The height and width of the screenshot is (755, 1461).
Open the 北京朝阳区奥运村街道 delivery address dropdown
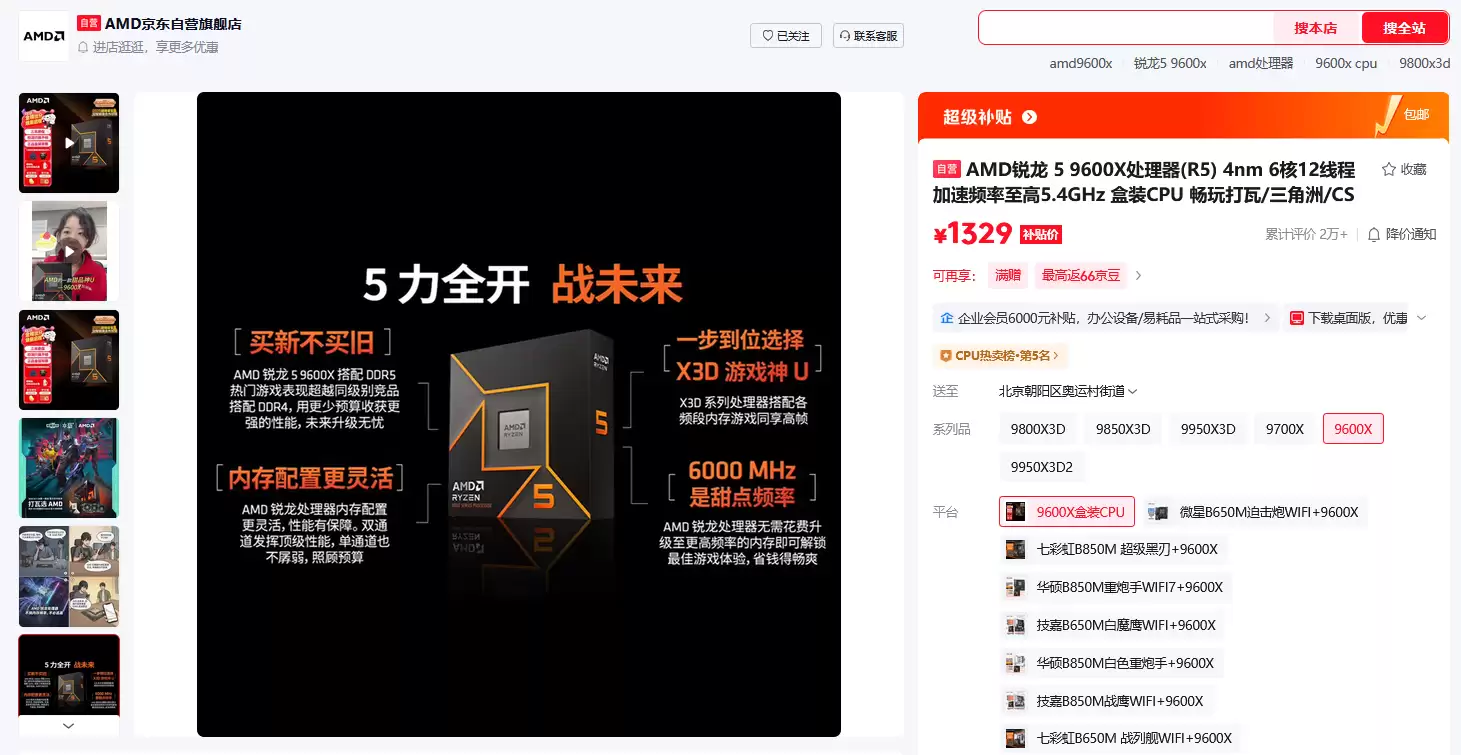click(1068, 391)
